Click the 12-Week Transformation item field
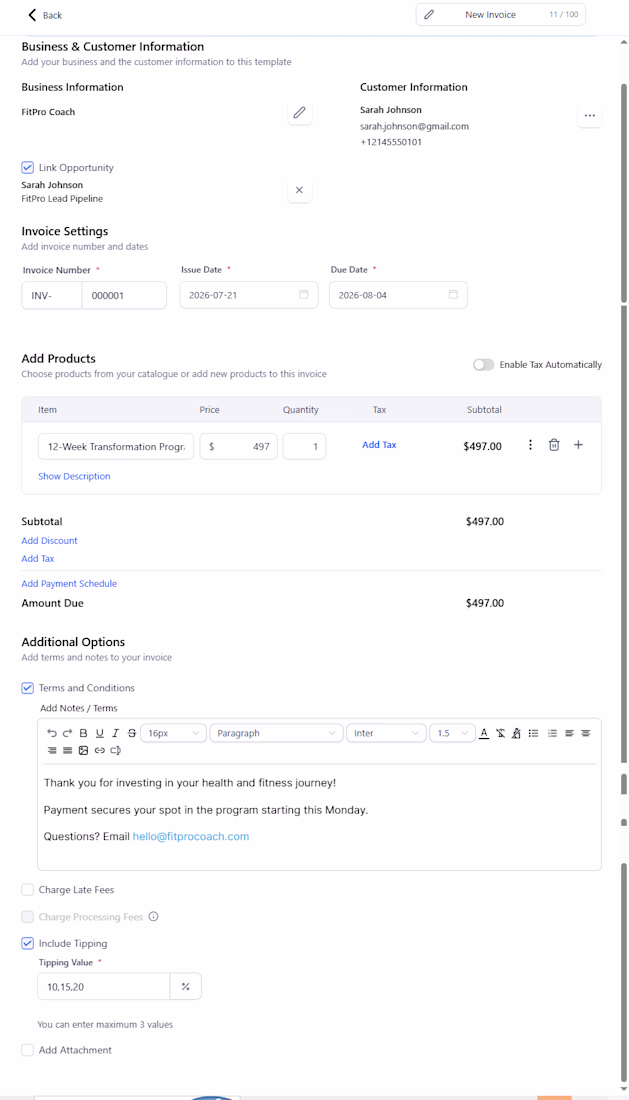The image size is (629, 1100). pyautogui.click(x=116, y=446)
